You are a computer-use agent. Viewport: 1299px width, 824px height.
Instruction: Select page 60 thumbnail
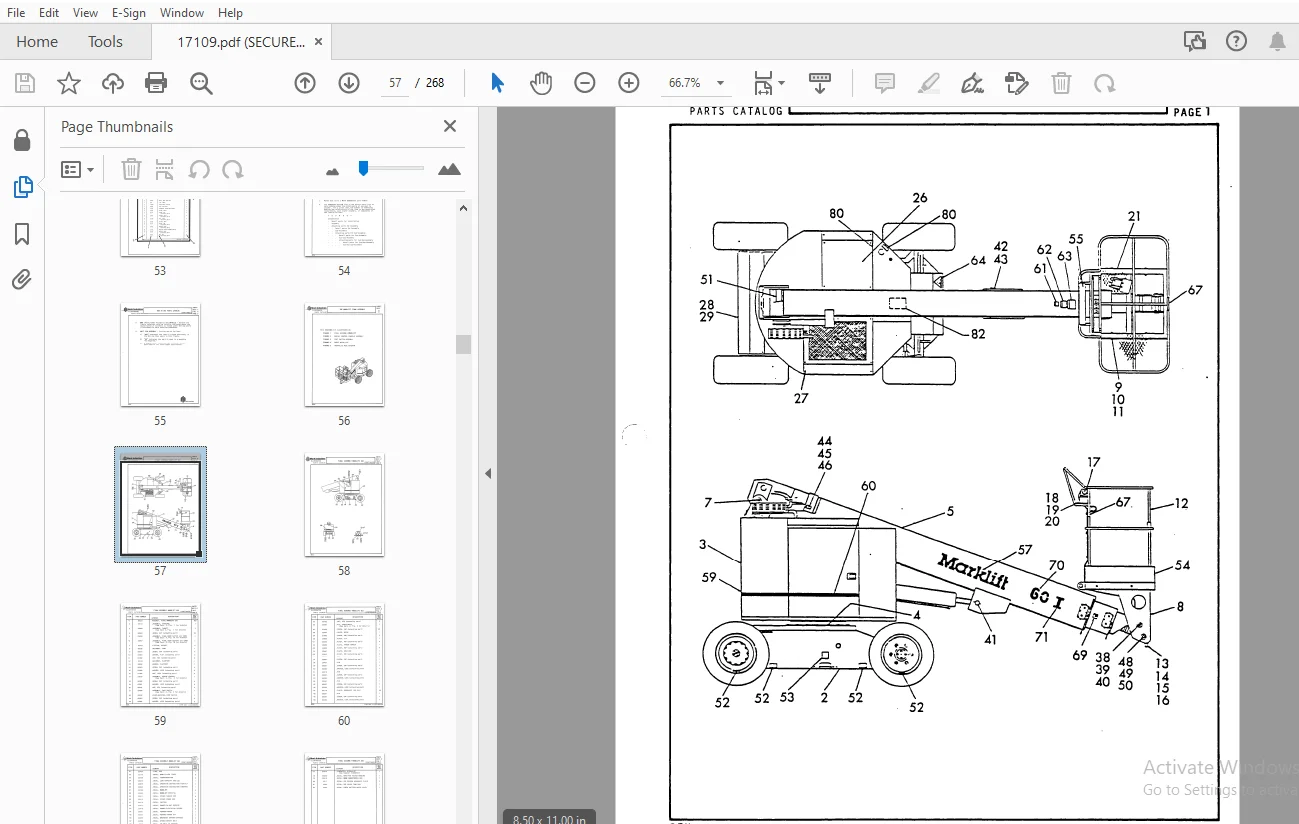click(x=344, y=656)
